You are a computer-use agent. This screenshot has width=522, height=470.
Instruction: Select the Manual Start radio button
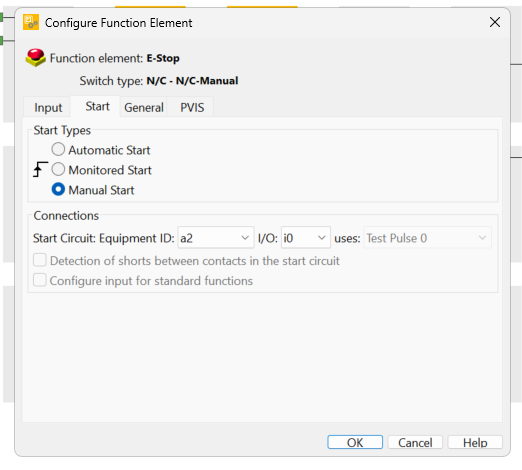(x=58, y=189)
